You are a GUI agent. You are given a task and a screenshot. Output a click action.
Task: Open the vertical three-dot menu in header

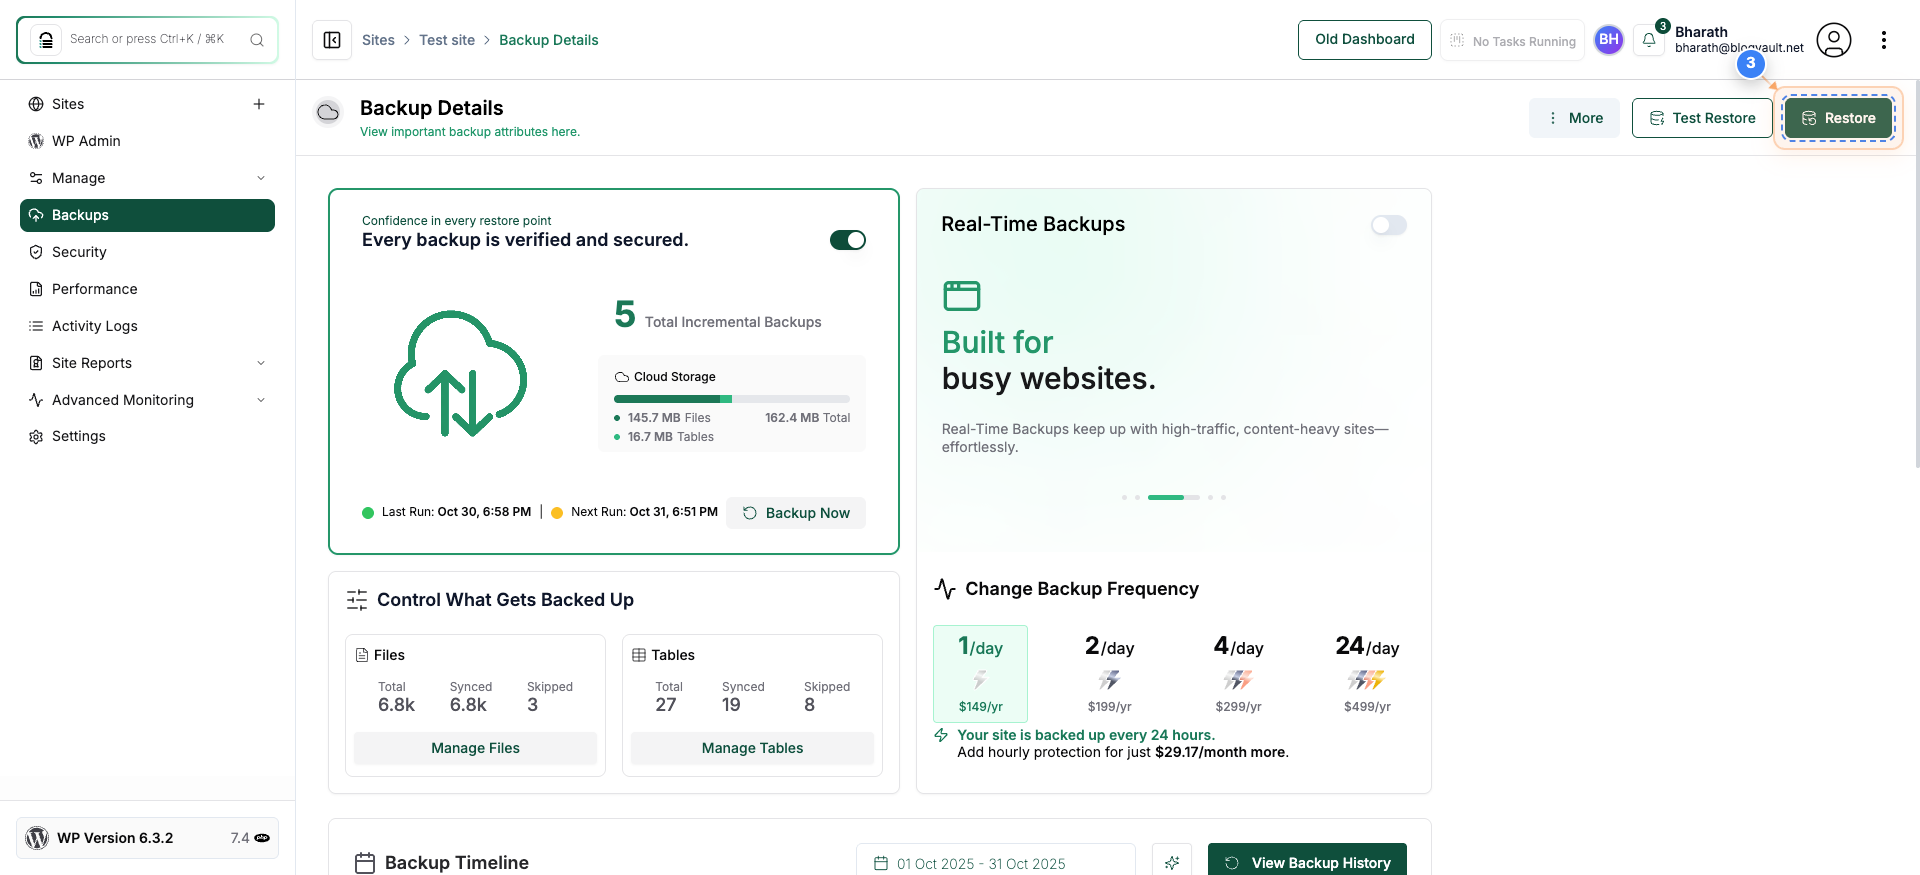(1884, 40)
